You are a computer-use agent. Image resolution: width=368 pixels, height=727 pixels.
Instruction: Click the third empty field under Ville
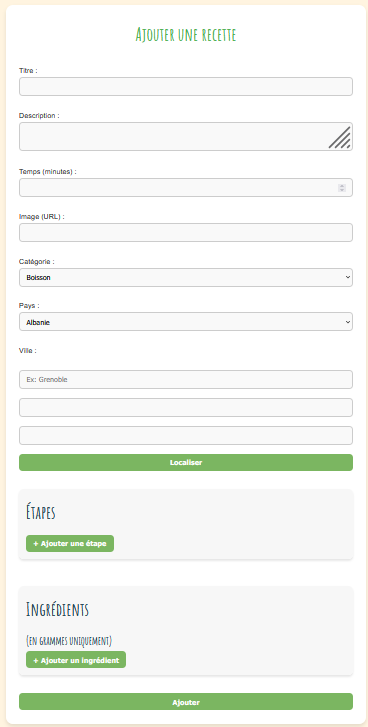(185, 435)
